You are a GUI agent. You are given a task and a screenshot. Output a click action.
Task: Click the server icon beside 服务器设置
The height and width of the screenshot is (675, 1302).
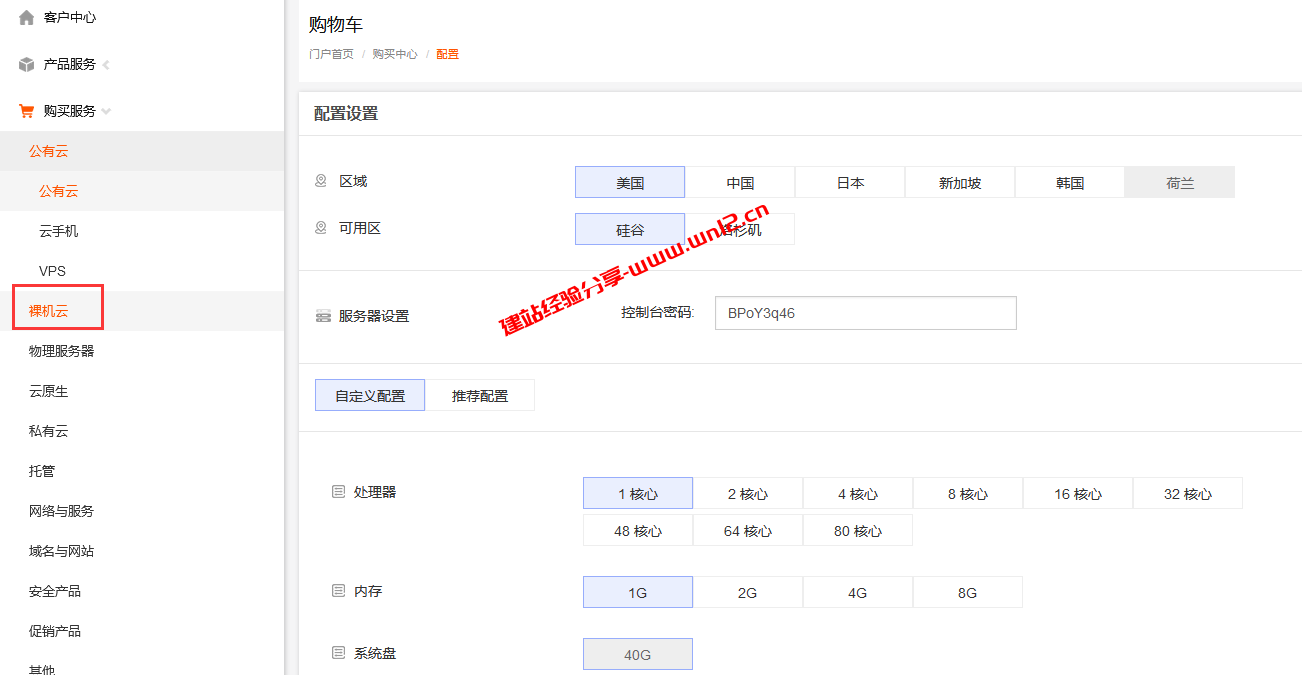tap(322, 315)
